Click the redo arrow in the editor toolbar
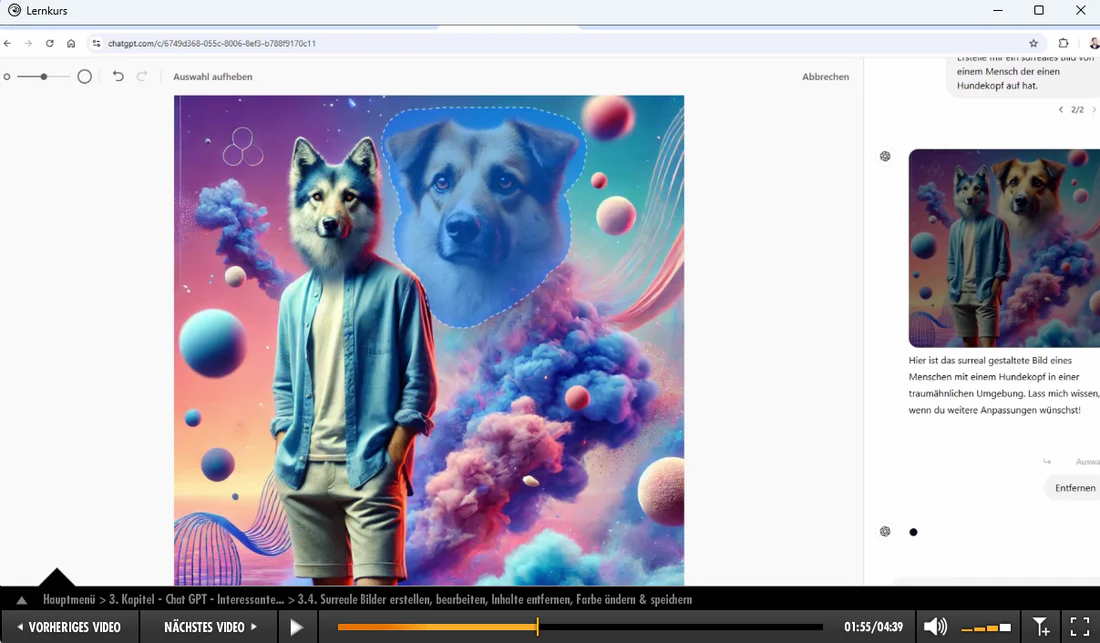The height and width of the screenshot is (643, 1100). click(142, 76)
